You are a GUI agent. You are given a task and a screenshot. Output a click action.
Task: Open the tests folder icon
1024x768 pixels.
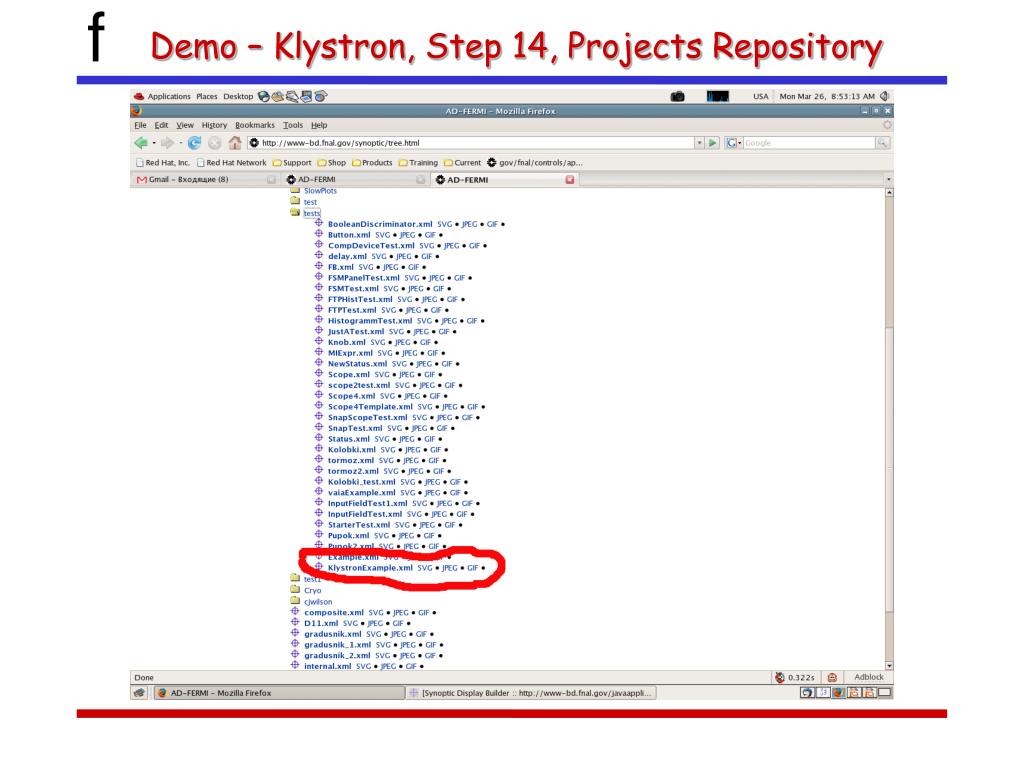295,212
